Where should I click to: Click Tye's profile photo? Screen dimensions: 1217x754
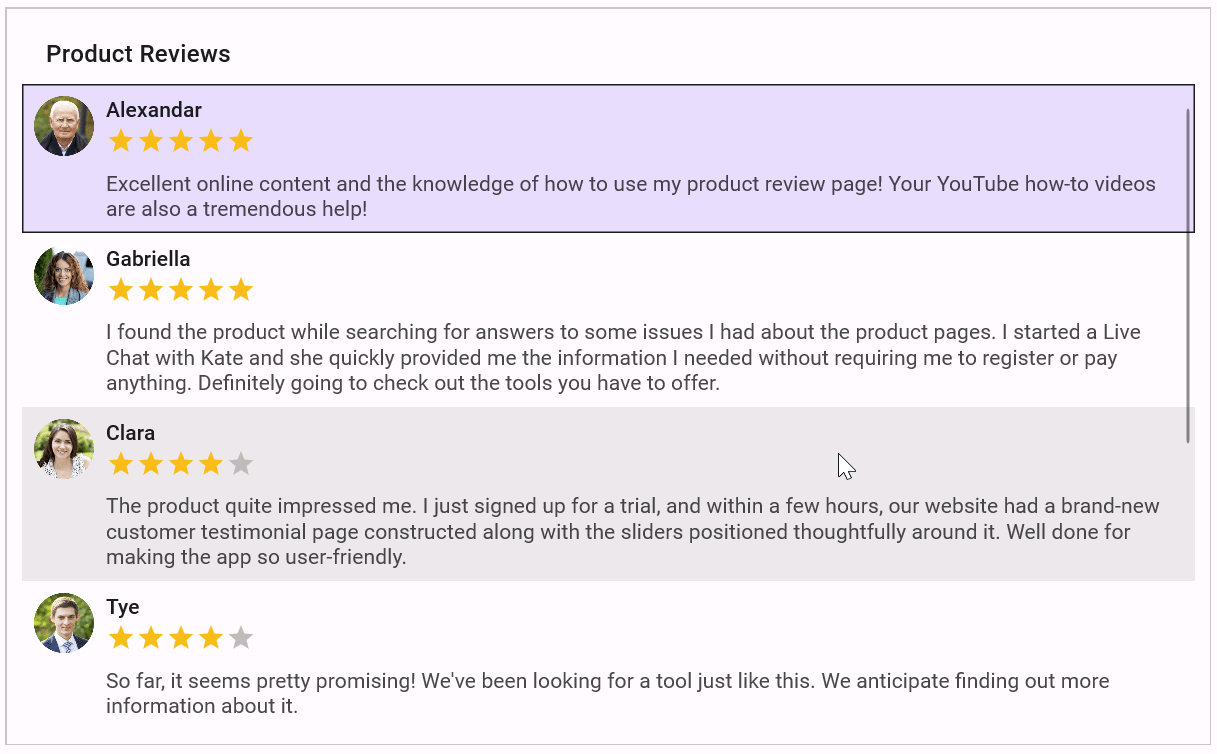pyautogui.click(x=64, y=623)
